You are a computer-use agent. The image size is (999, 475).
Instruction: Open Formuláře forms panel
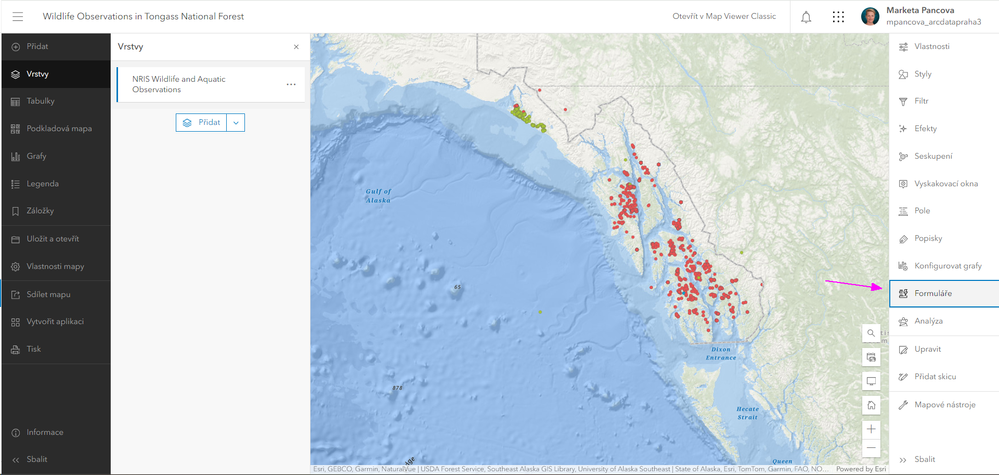944,294
